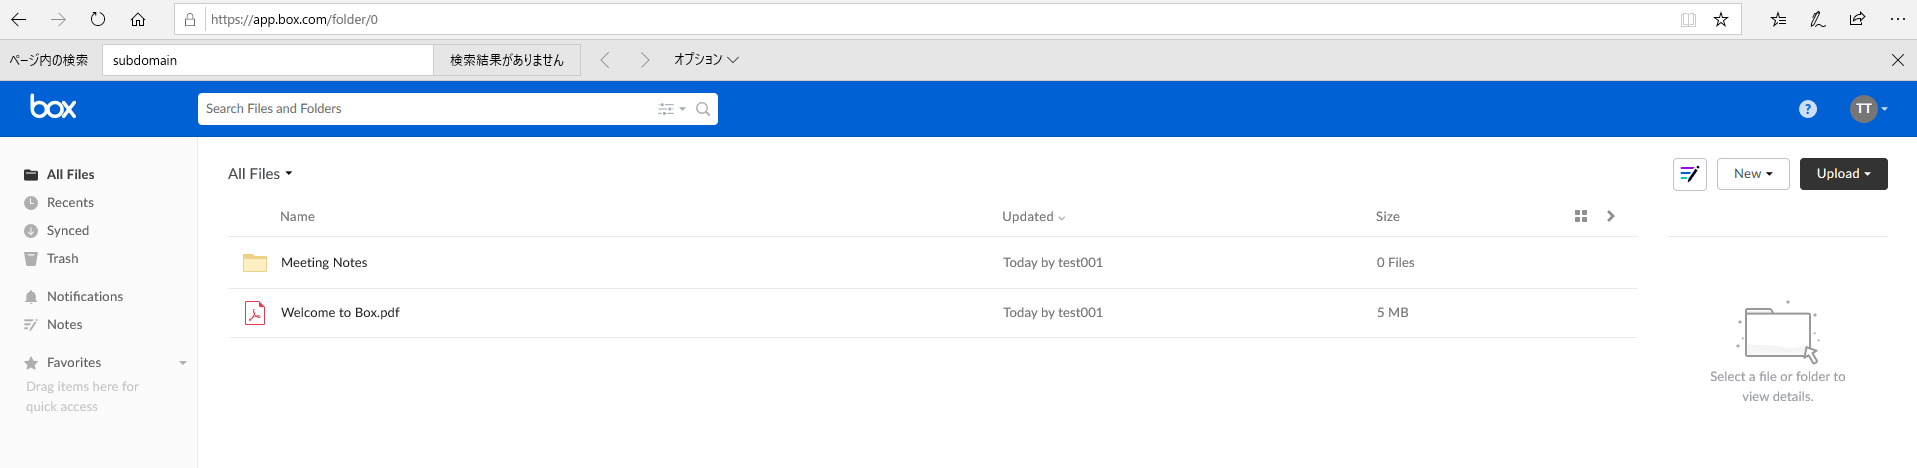Click 'Today by test001' on Meeting Notes row
This screenshot has width=1917, height=468.
tap(1053, 263)
